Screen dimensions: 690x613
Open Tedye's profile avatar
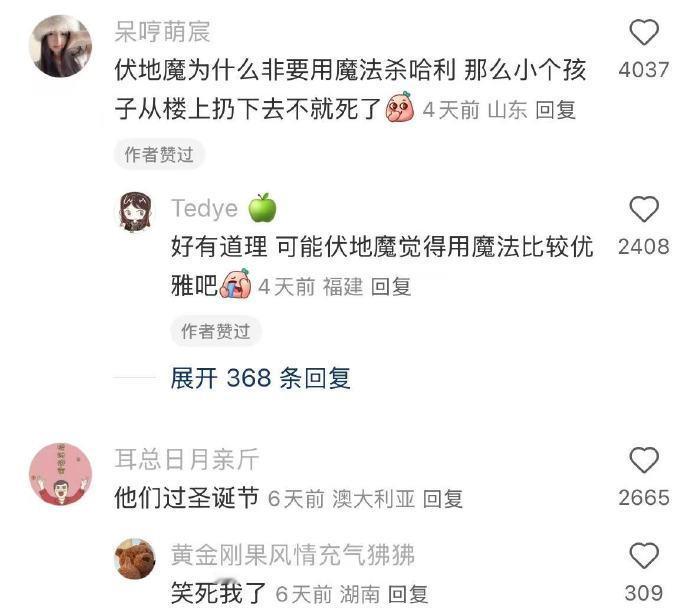135,212
